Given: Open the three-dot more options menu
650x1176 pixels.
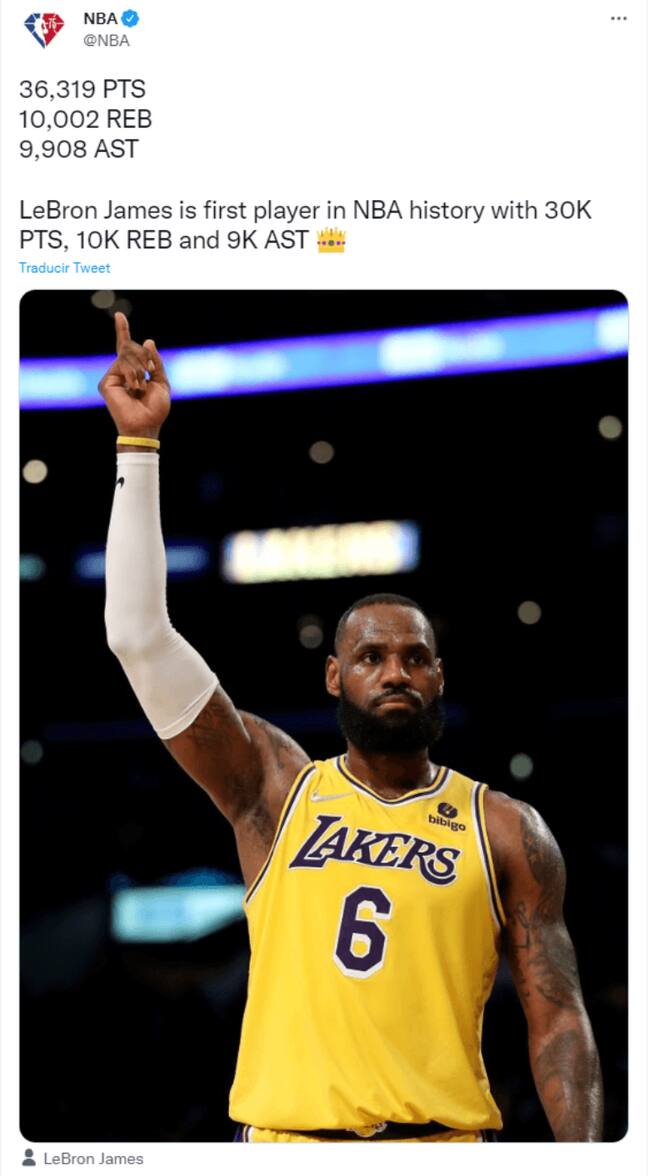Looking at the screenshot, I should [x=619, y=19].
